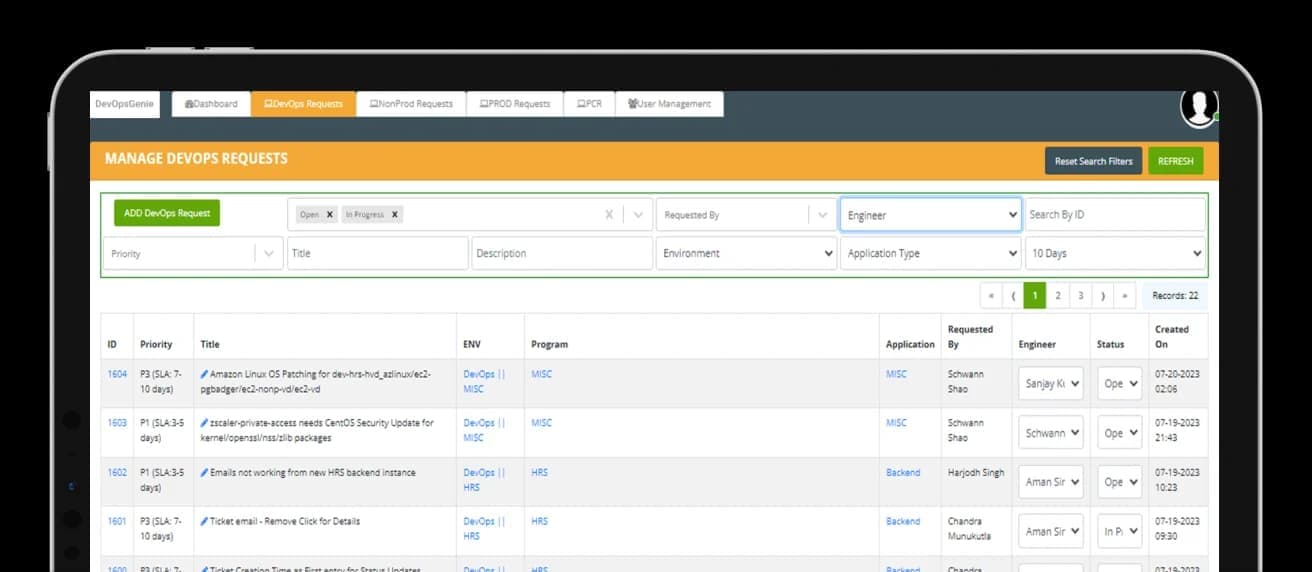Screen dimensions: 1312x572
Task: Go to first page of records
Action: tap(991, 296)
